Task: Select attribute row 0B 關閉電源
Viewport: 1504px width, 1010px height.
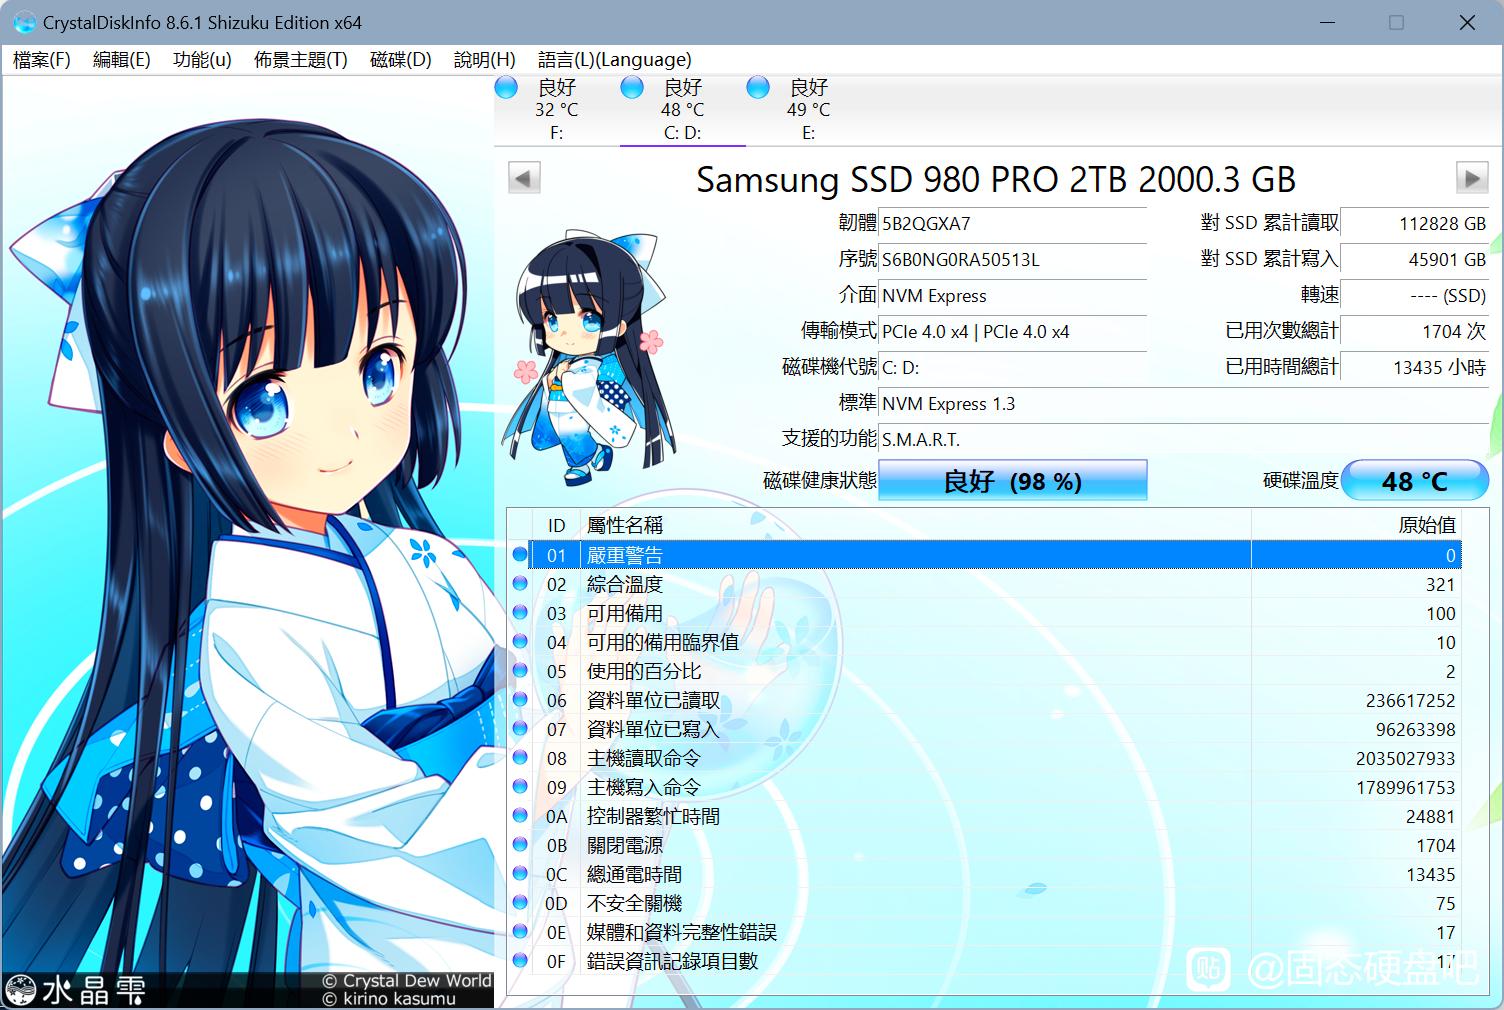Action: point(985,845)
